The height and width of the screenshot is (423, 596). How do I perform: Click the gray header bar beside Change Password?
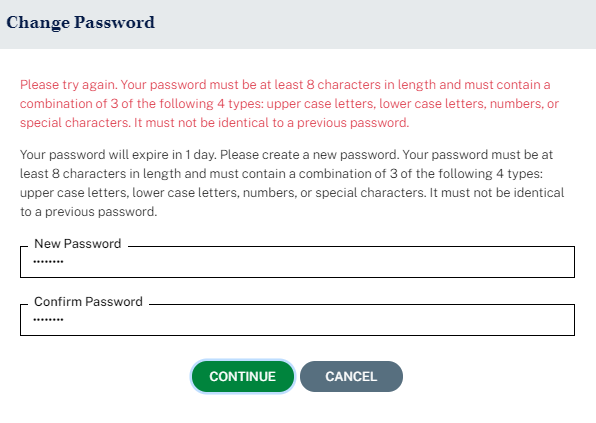point(372,24)
